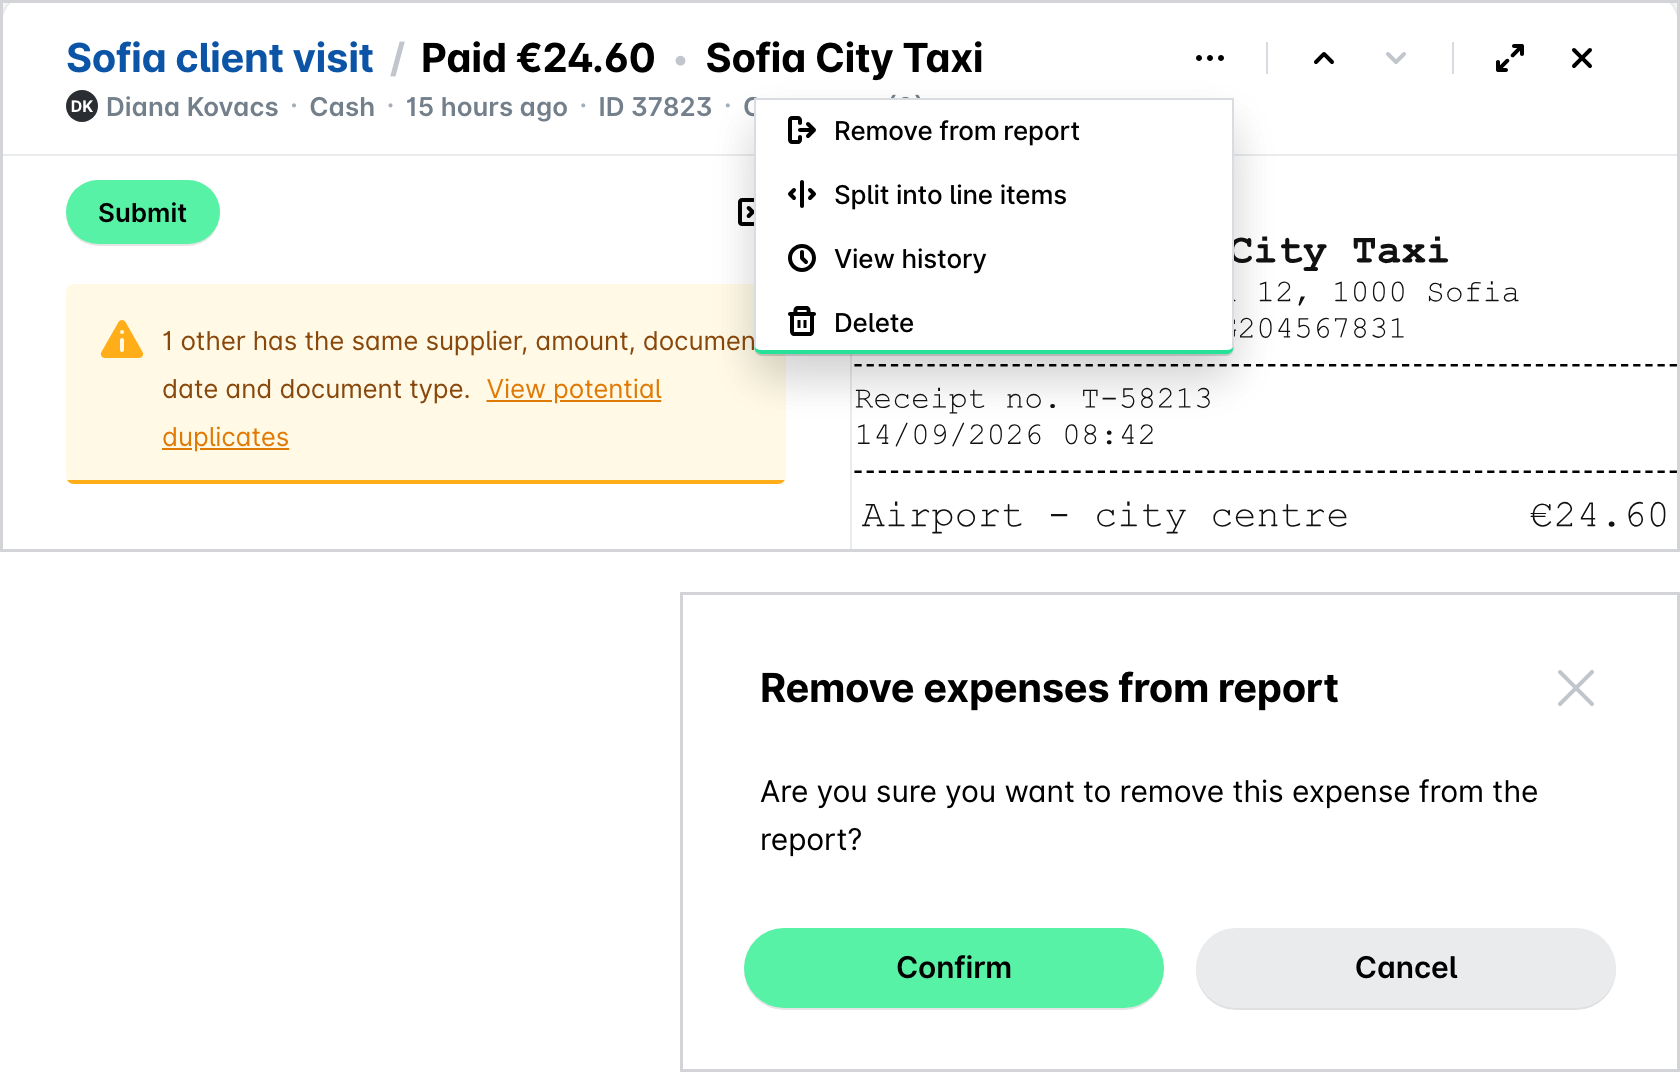Click the Diana Kovacs name text
Image resolution: width=1680 pixels, height=1072 pixels.
tap(192, 107)
